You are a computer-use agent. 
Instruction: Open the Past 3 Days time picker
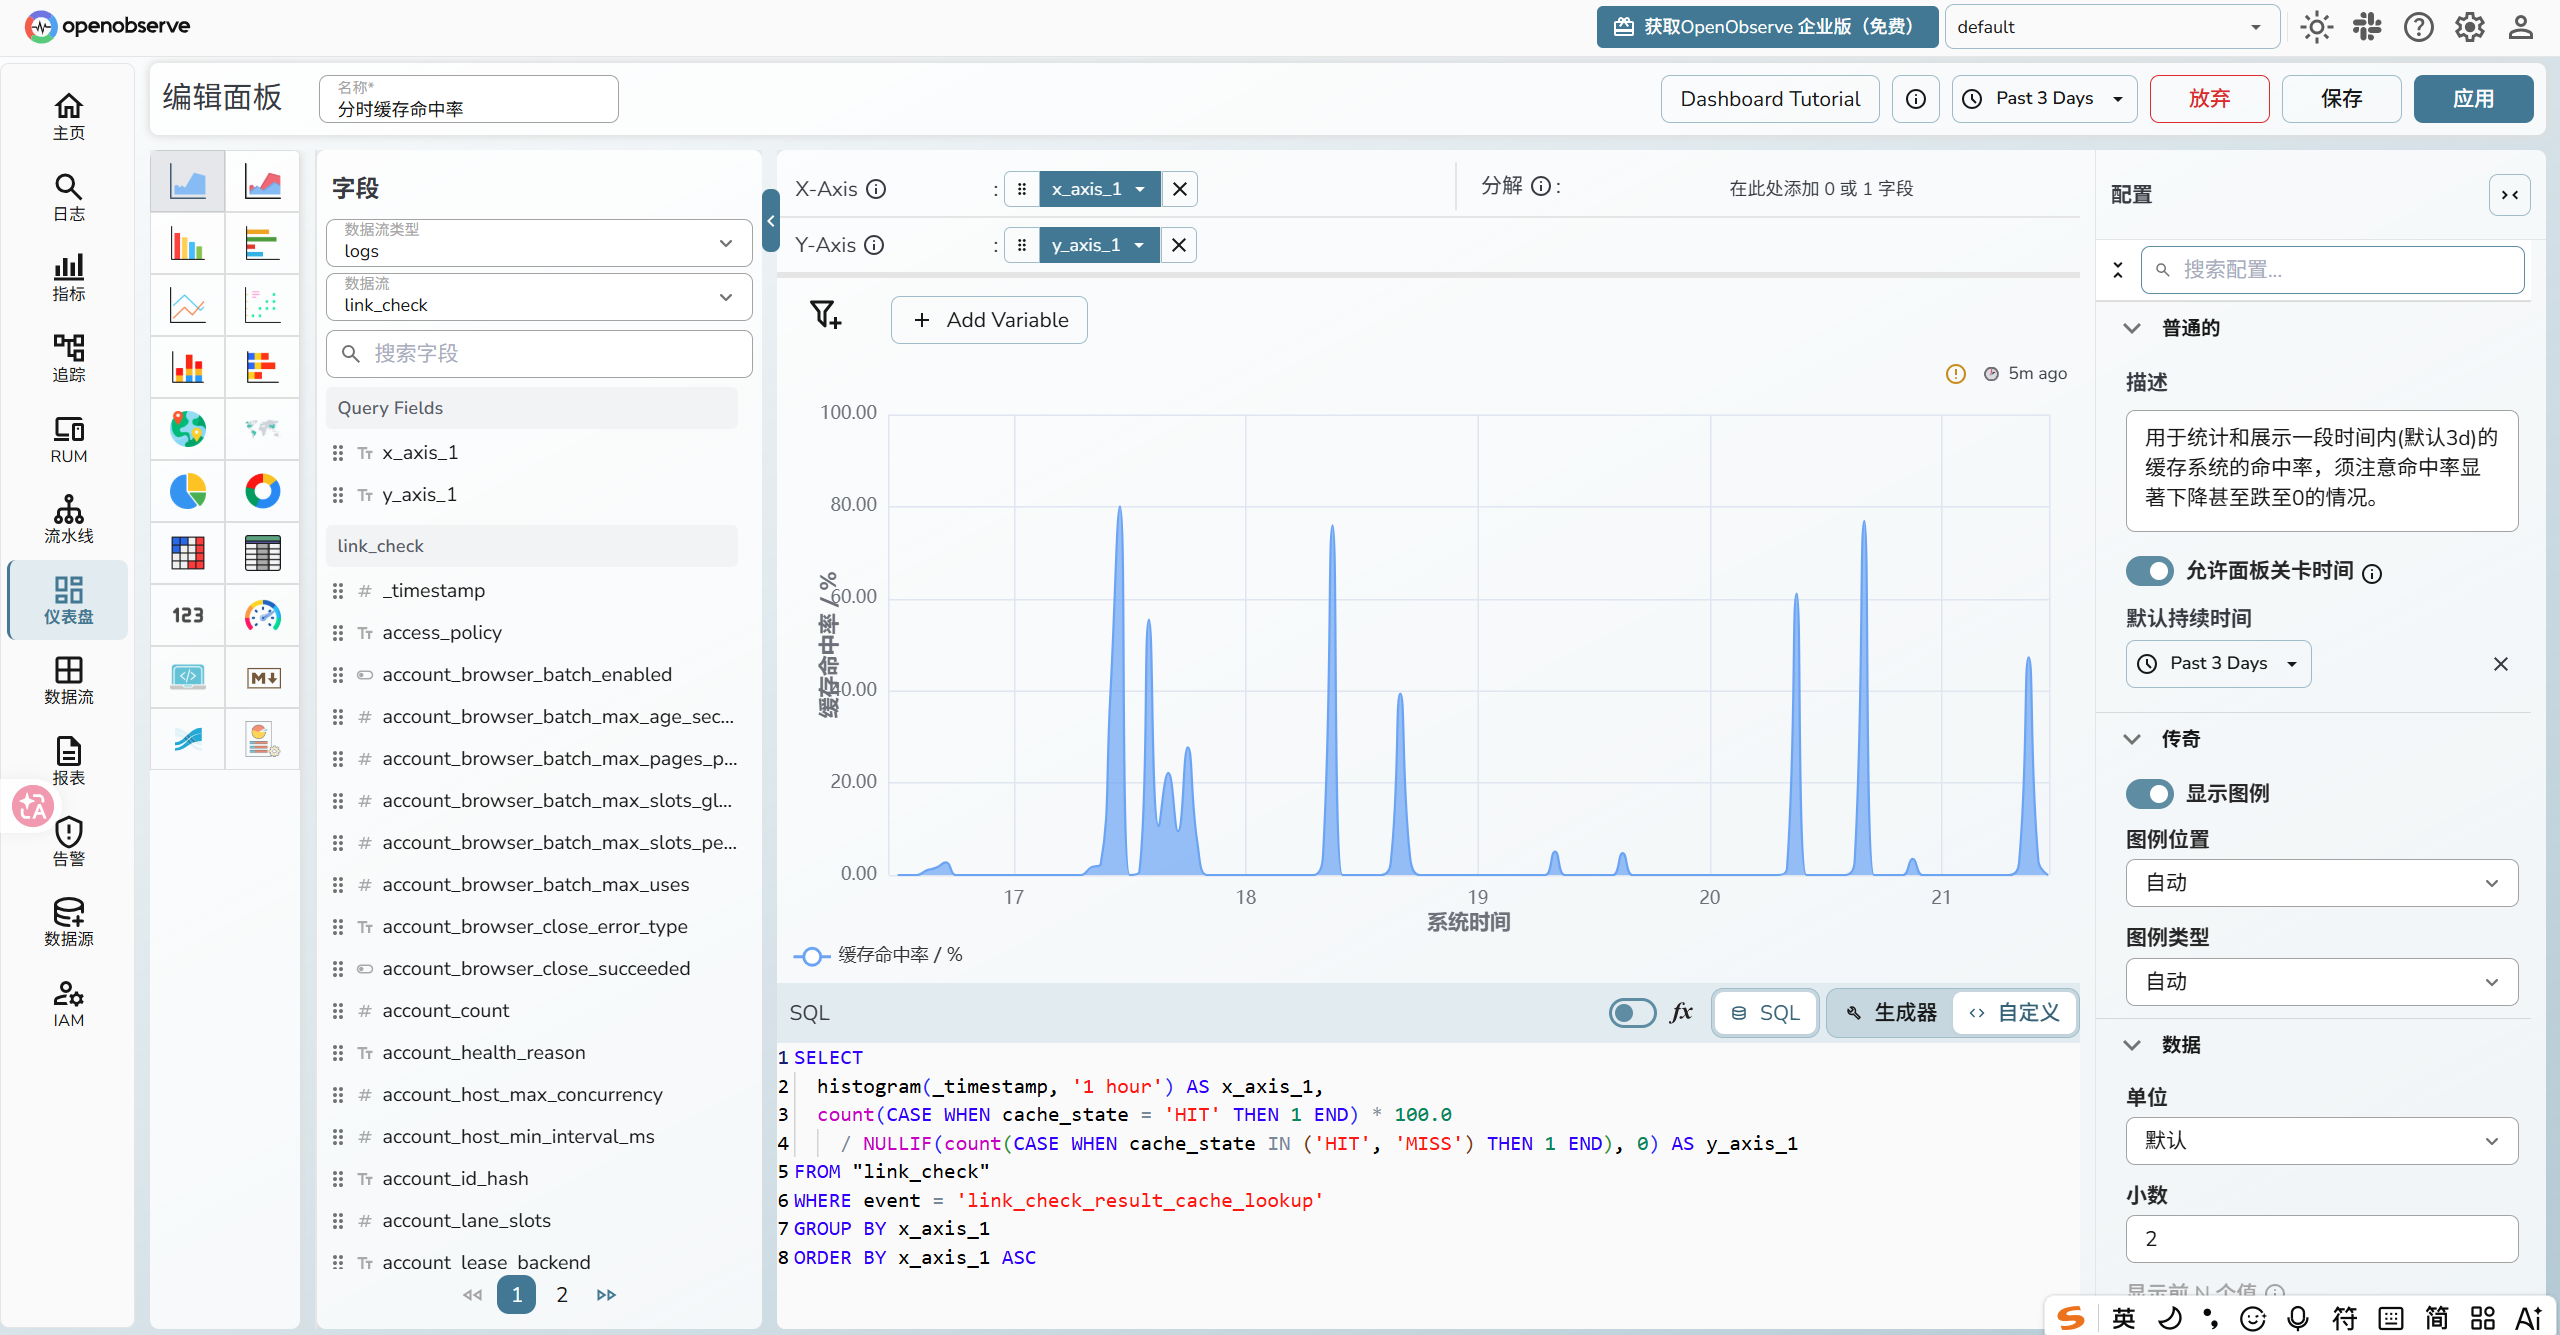pos(2044,98)
